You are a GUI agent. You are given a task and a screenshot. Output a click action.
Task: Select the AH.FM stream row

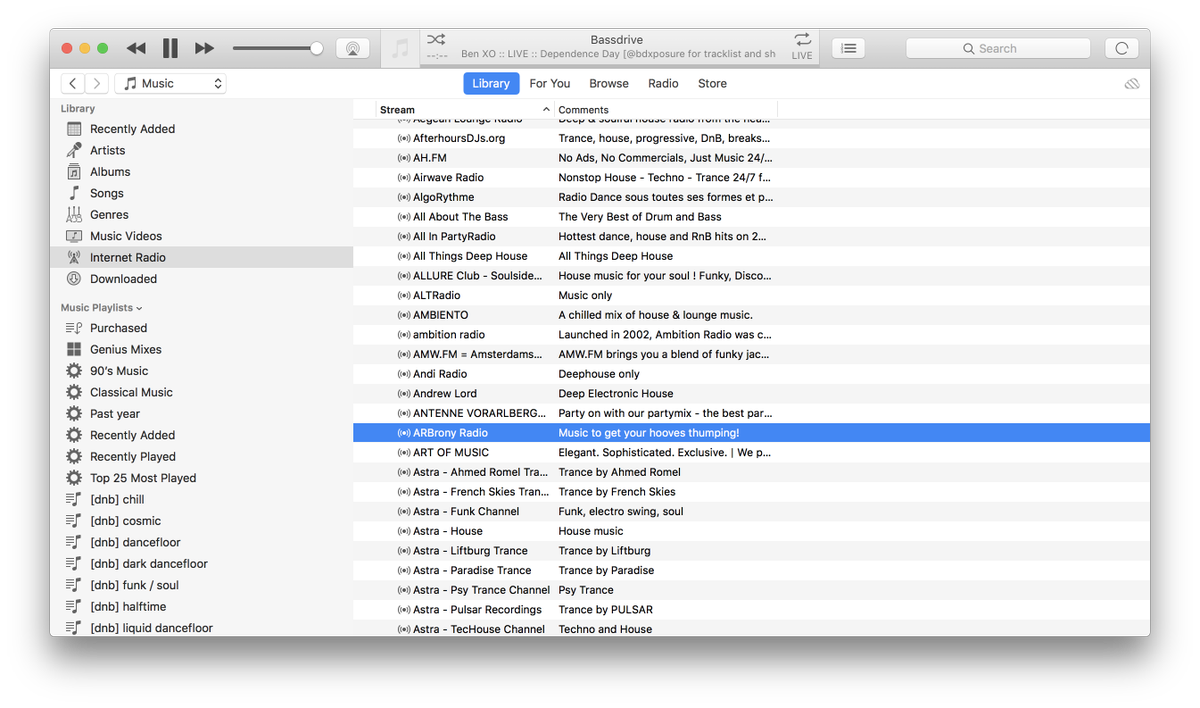pos(751,158)
